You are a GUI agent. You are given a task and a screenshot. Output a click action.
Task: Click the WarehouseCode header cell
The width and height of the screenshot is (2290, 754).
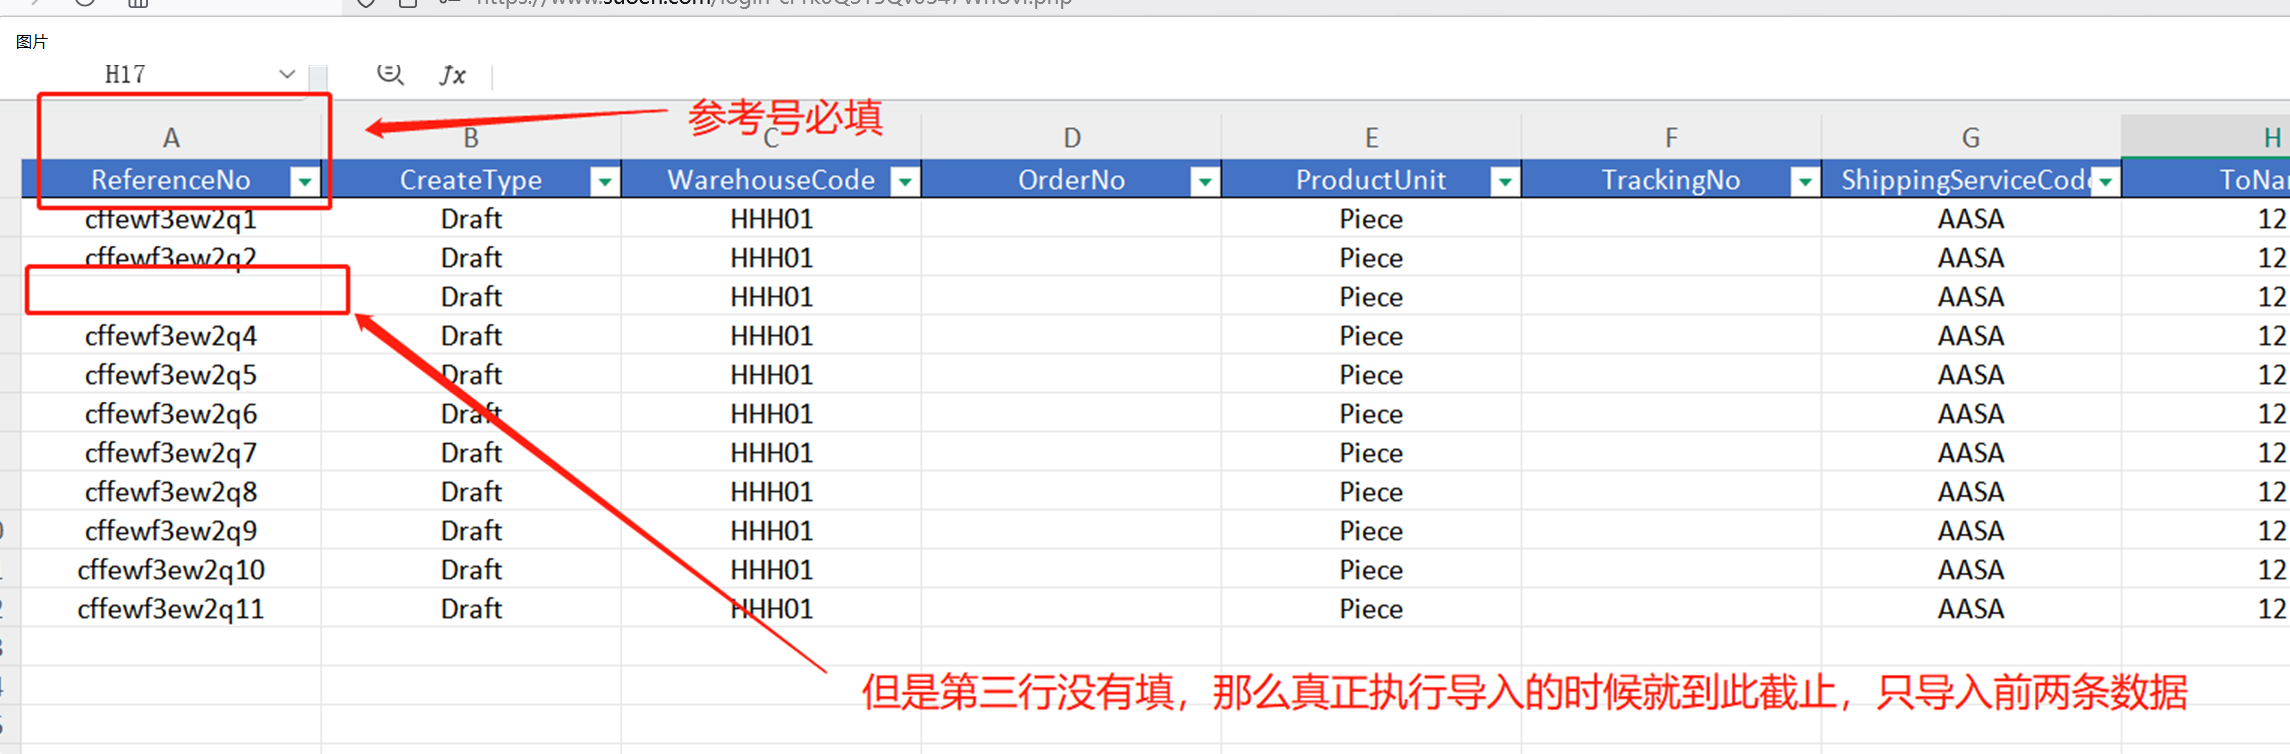[x=771, y=179]
